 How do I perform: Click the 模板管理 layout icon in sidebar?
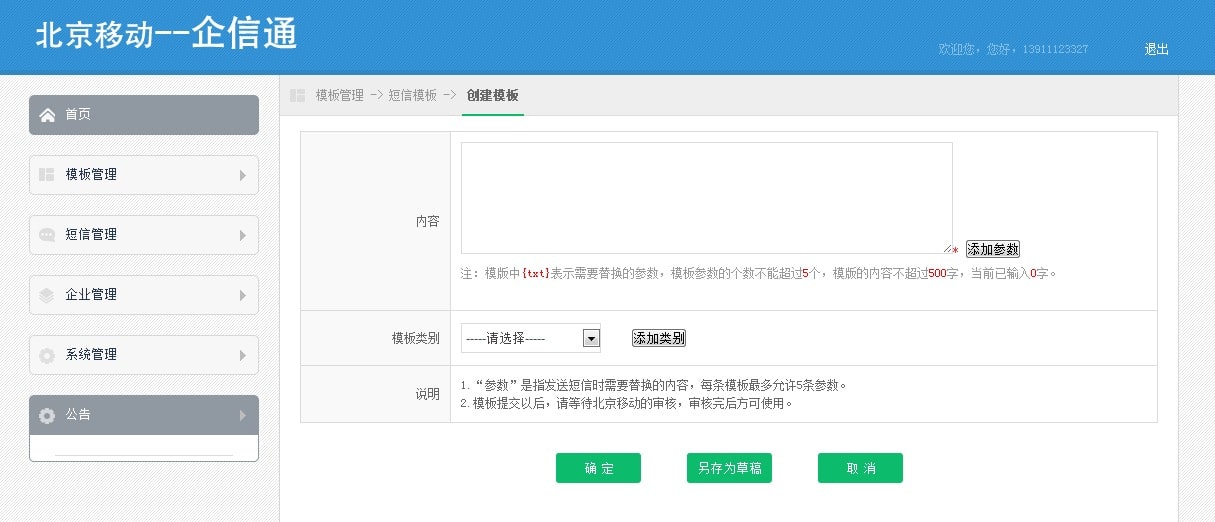click(x=47, y=175)
